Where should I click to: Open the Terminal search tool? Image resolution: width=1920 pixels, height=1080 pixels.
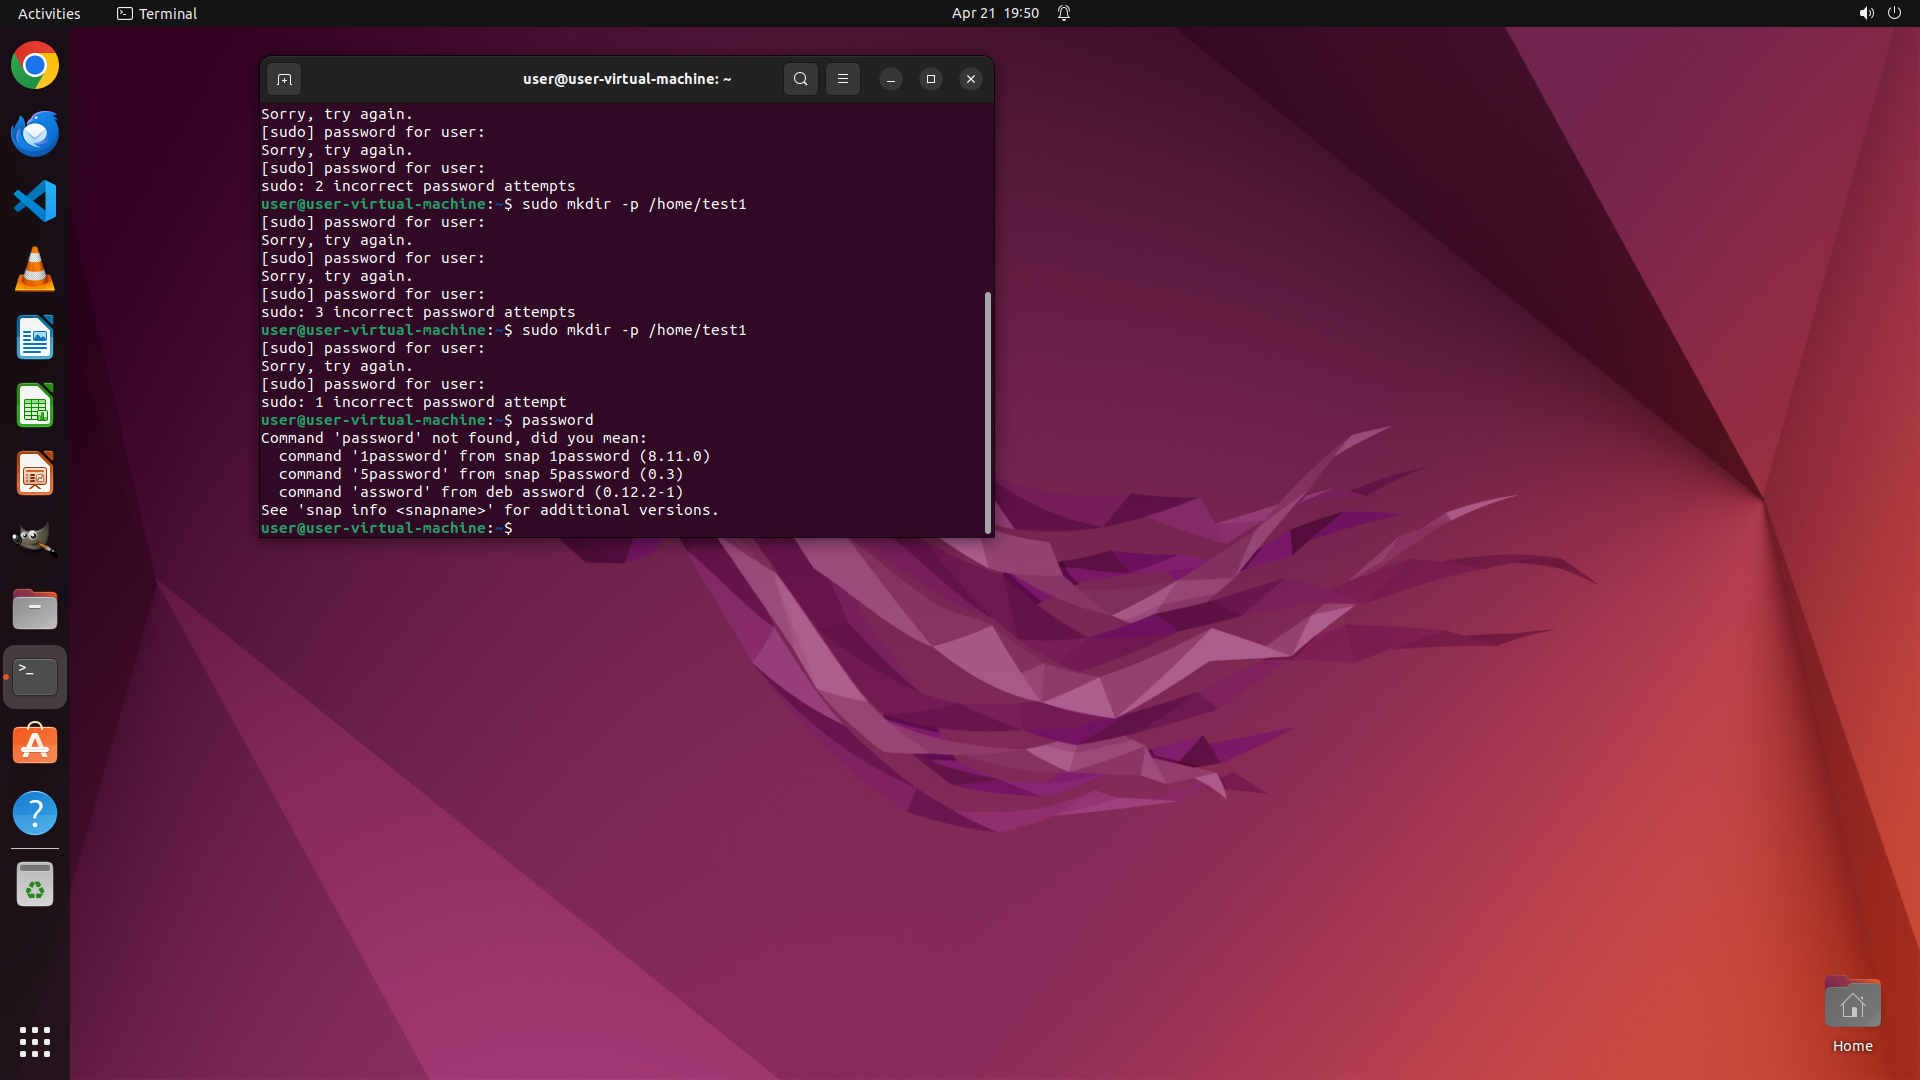point(800,79)
